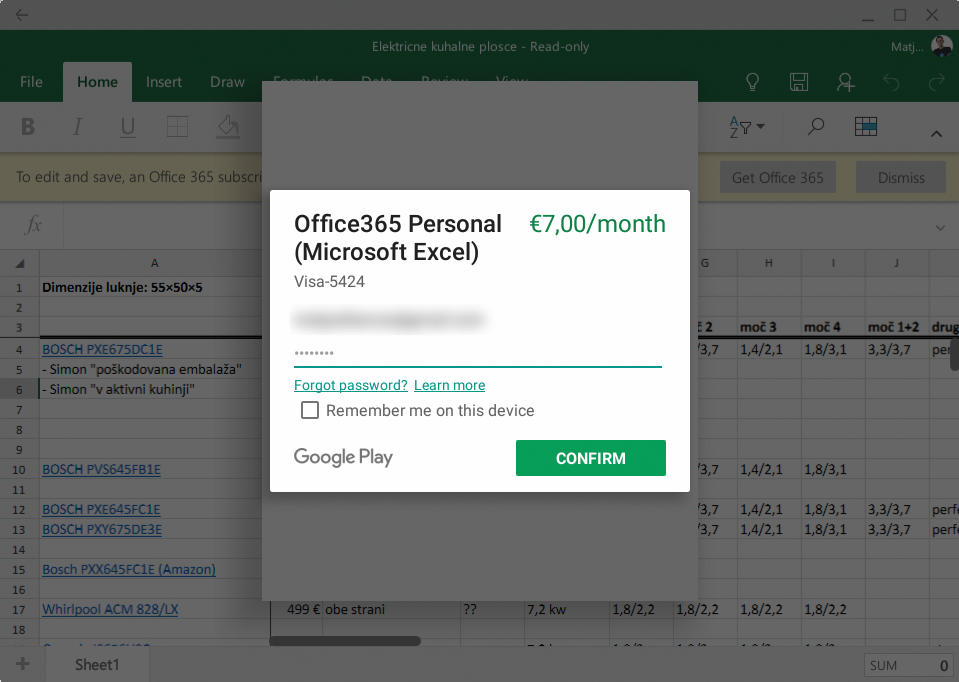Viewport: 959px width, 682px height.
Task: Redo the last action
Action: pos(936,82)
